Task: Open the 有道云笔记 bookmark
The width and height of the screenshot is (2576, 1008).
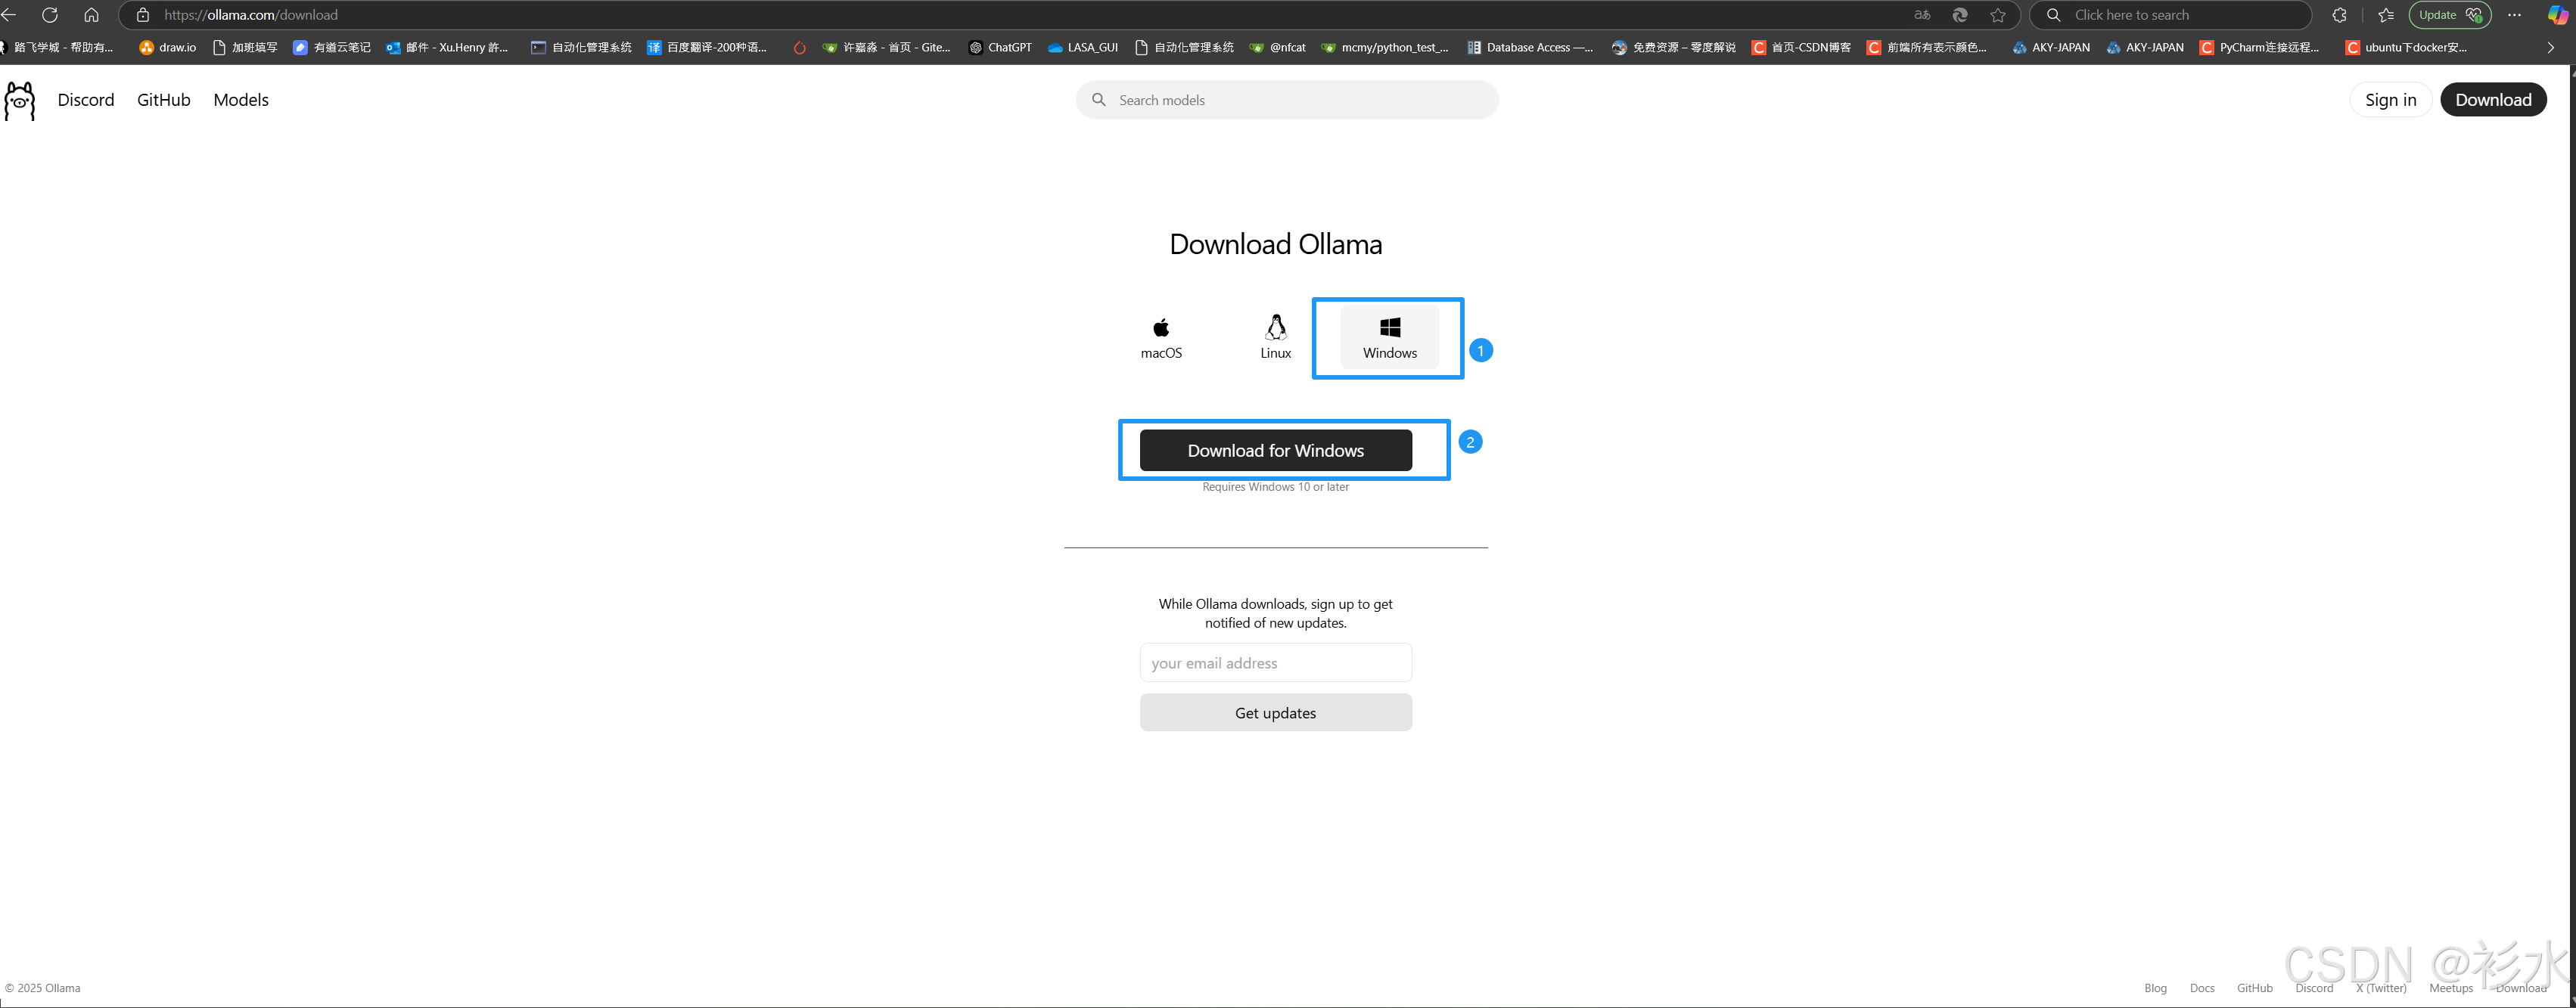Action: coord(331,47)
